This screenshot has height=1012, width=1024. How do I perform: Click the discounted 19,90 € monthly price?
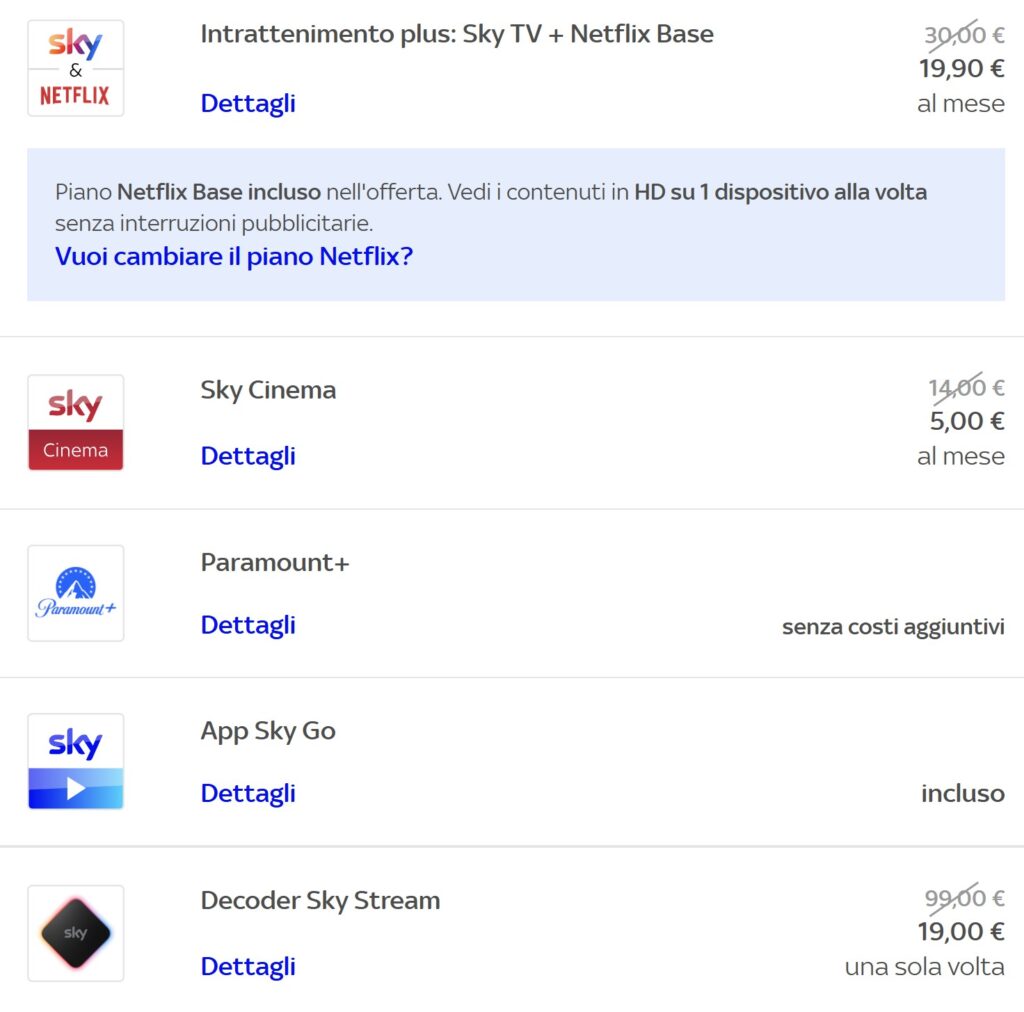coord(960,68)
